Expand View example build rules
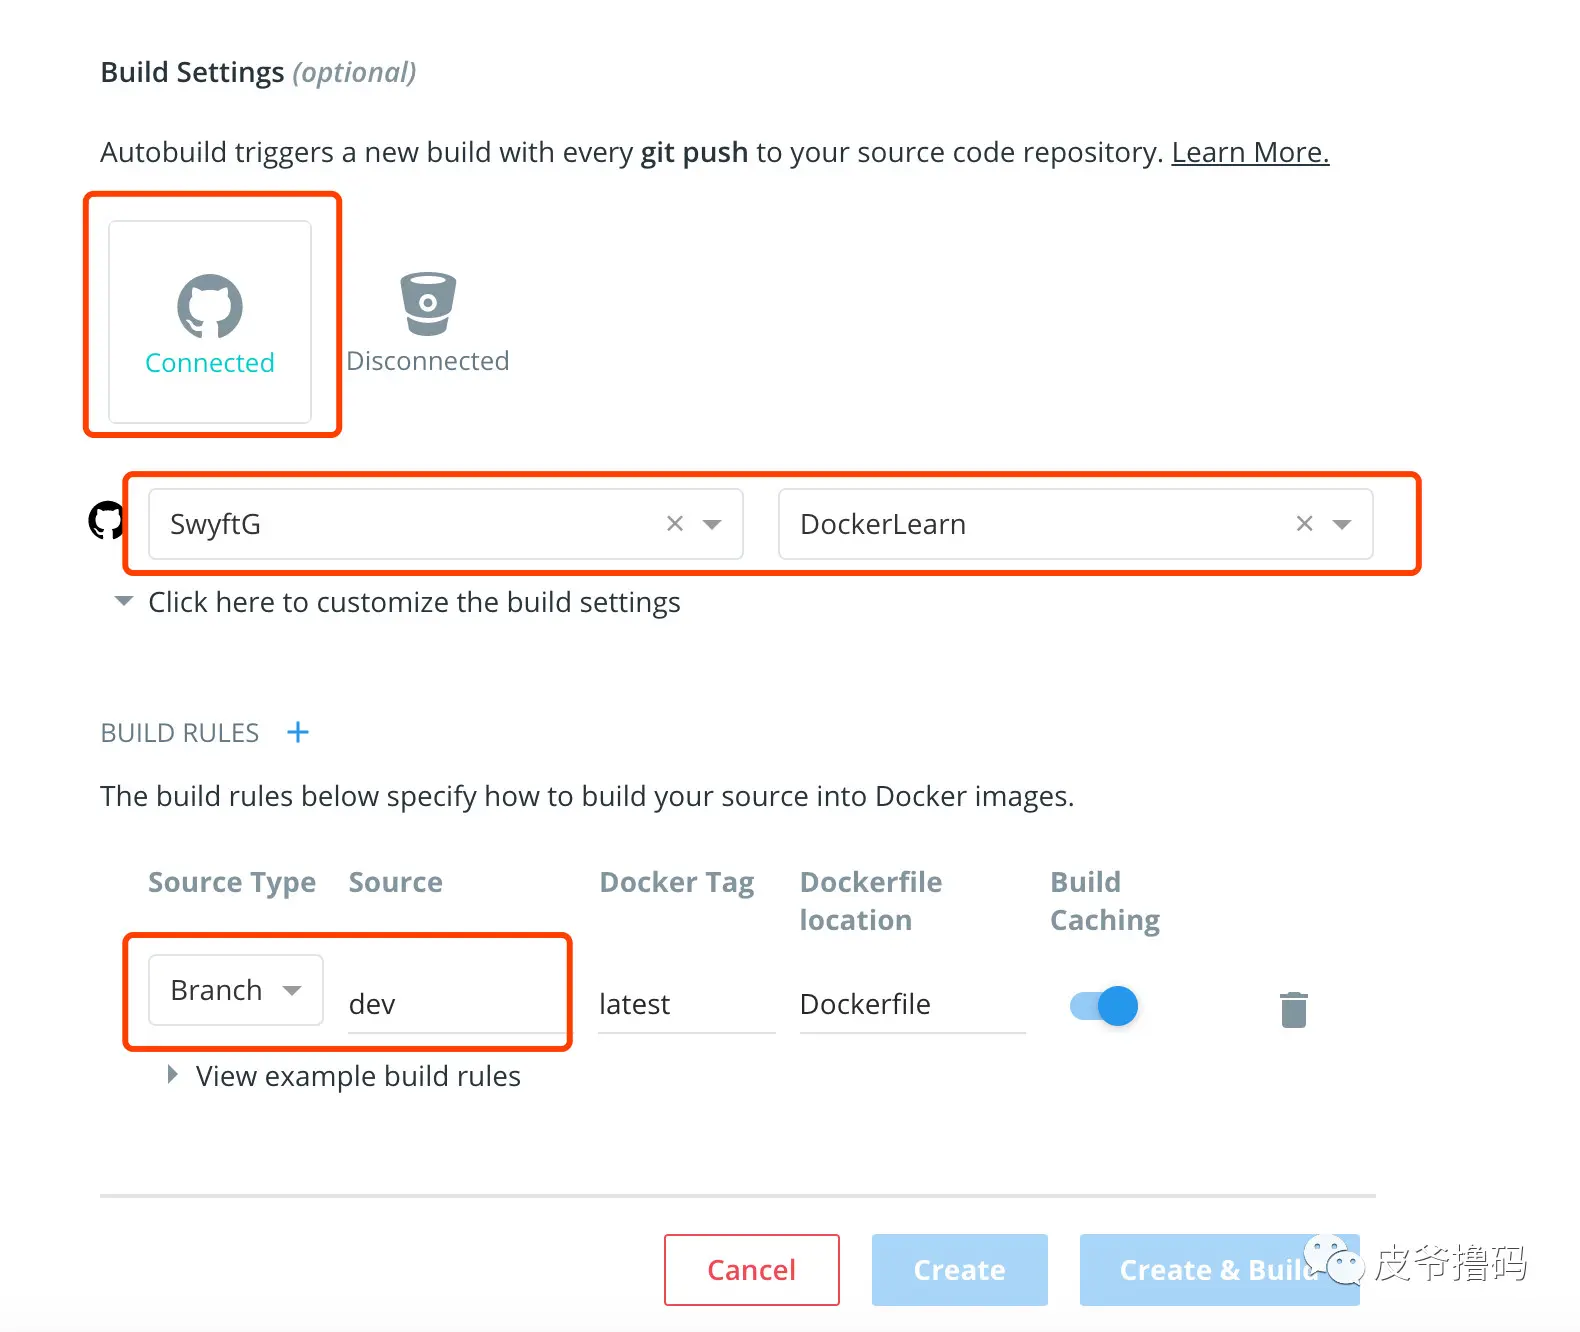 coord(173,1076)
